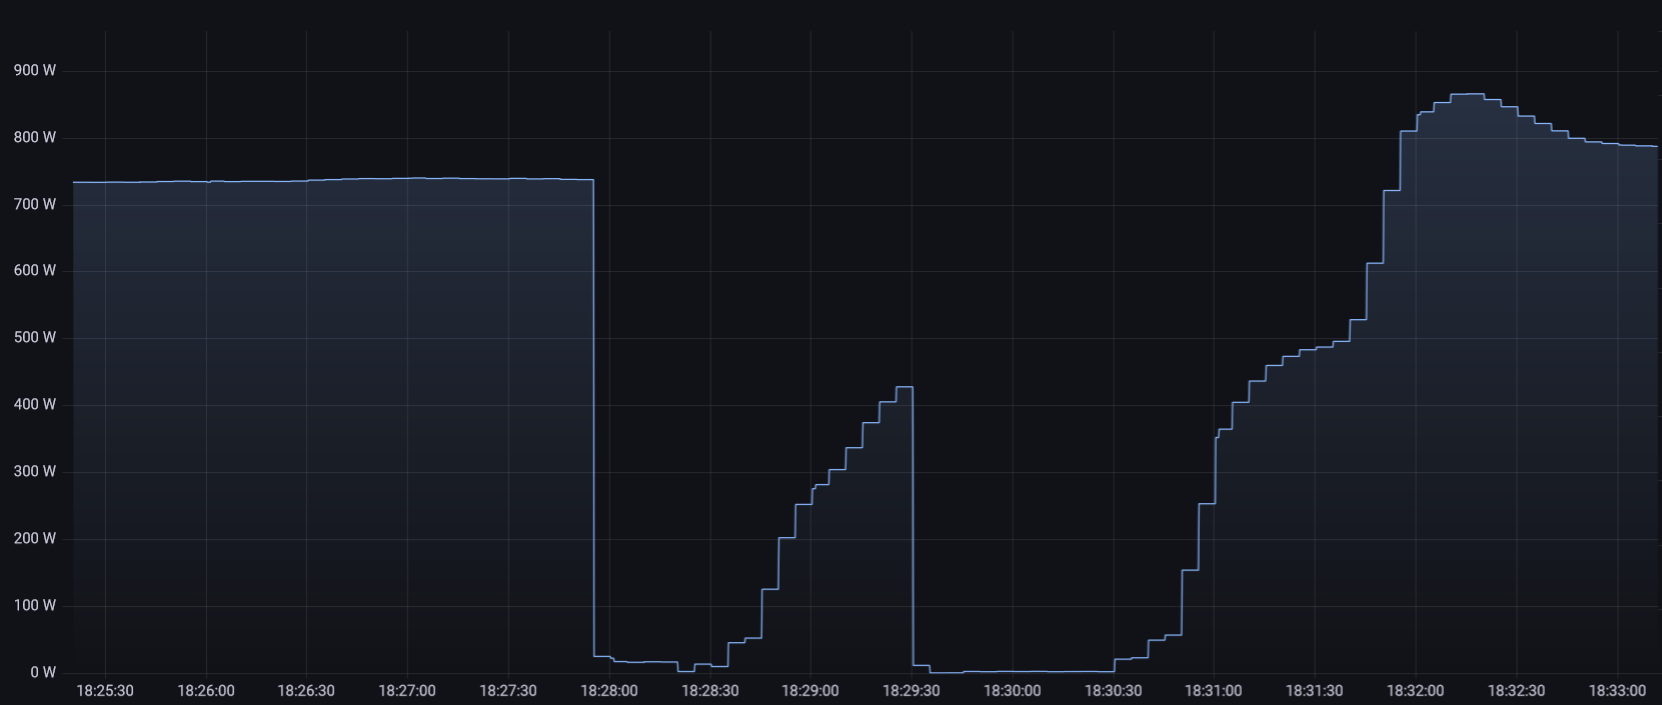The width and height of the screenshot is (1662, 705).
Task: Click the 700 W y-axis label
Action: tap(35, 204)
